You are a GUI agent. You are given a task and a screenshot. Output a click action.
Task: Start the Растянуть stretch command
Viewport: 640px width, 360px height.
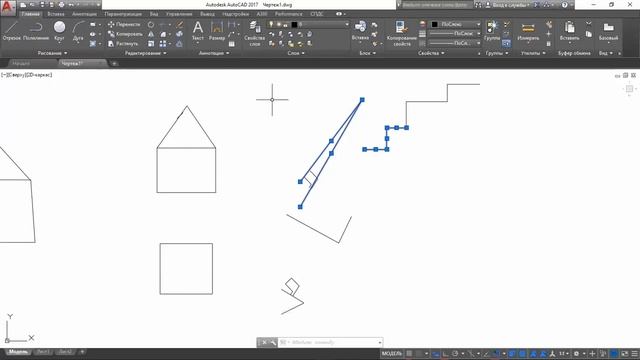click(123, 43)
